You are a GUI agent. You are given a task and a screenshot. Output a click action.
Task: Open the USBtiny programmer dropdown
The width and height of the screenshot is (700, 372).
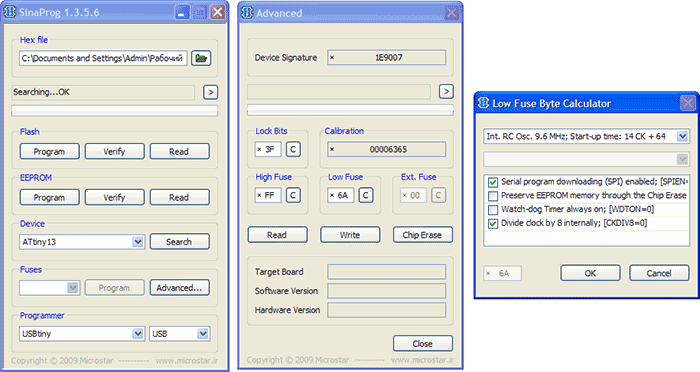click(138, 334)
